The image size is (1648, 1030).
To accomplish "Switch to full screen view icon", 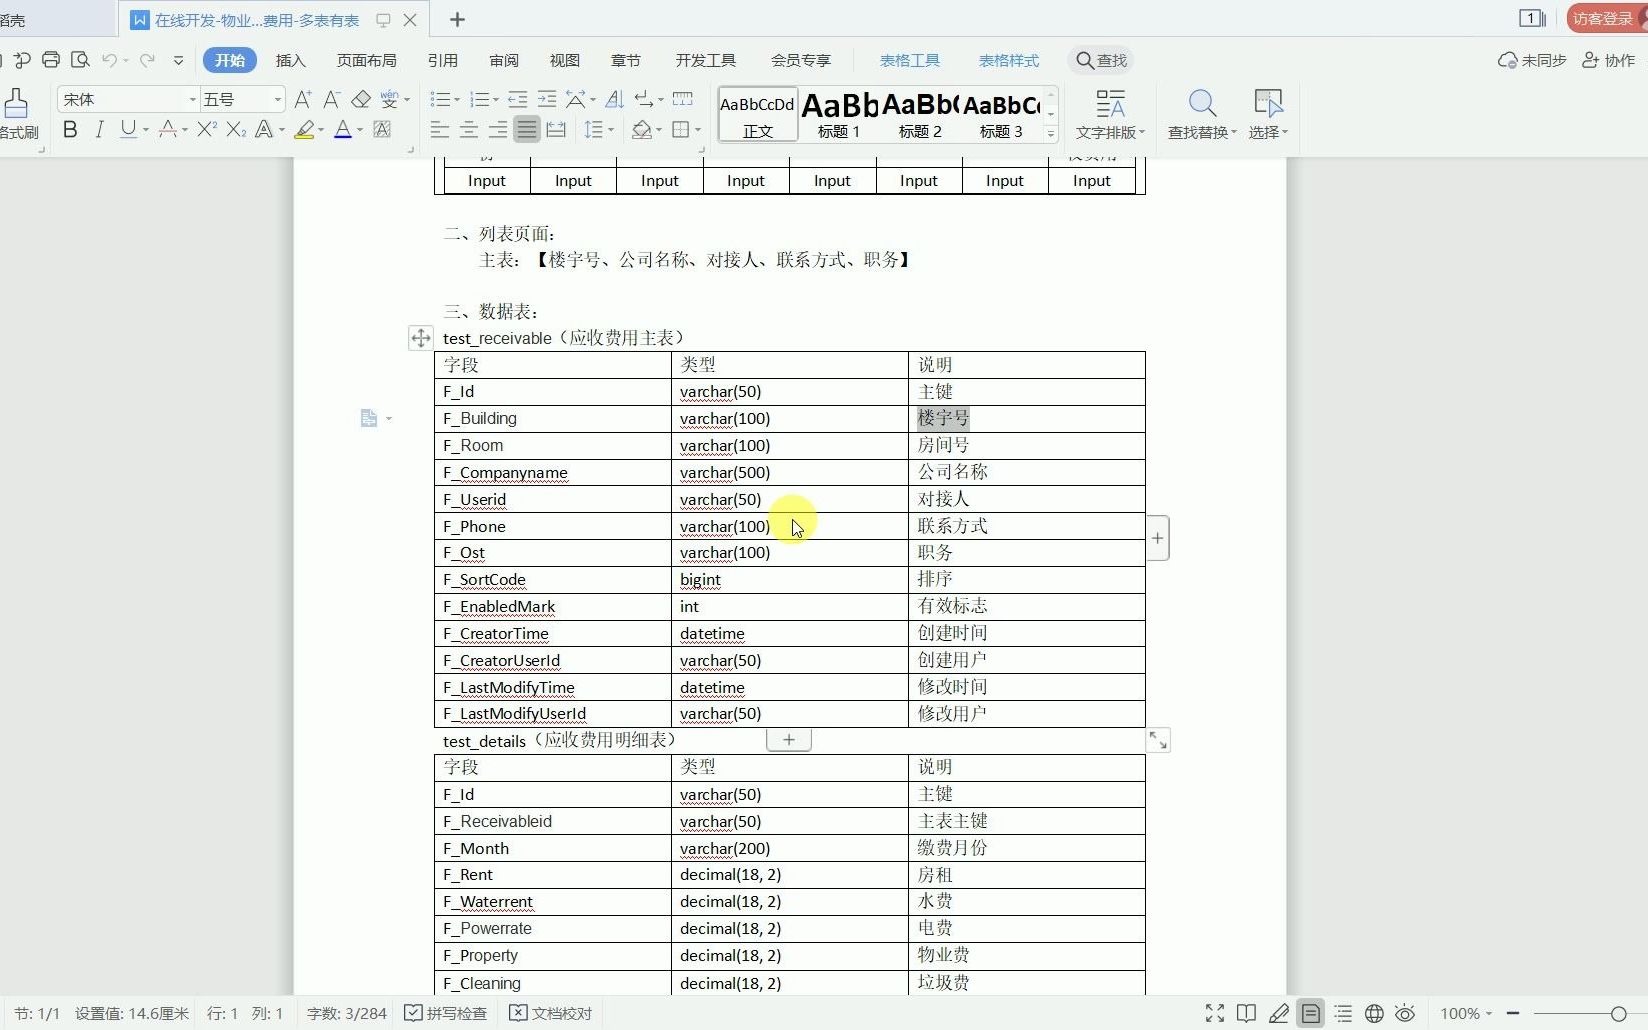I will [1215, 1013].
